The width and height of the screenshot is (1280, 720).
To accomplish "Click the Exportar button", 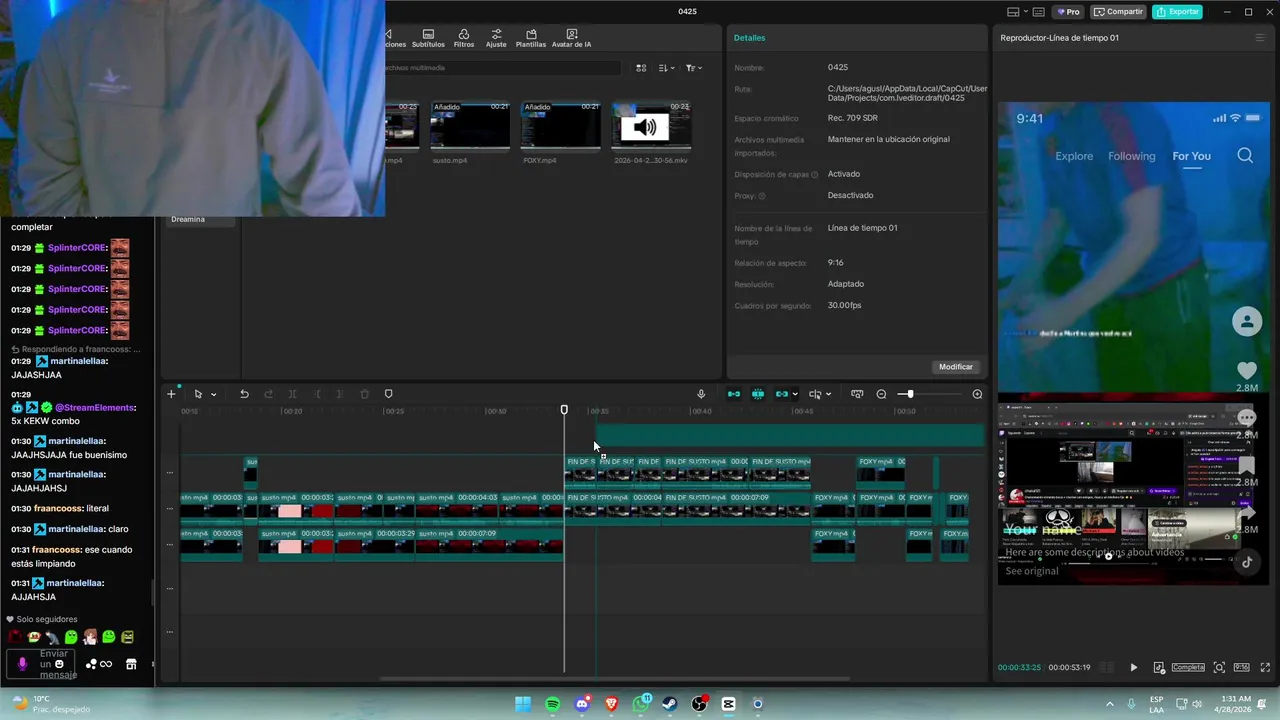I will (1177, 12).
